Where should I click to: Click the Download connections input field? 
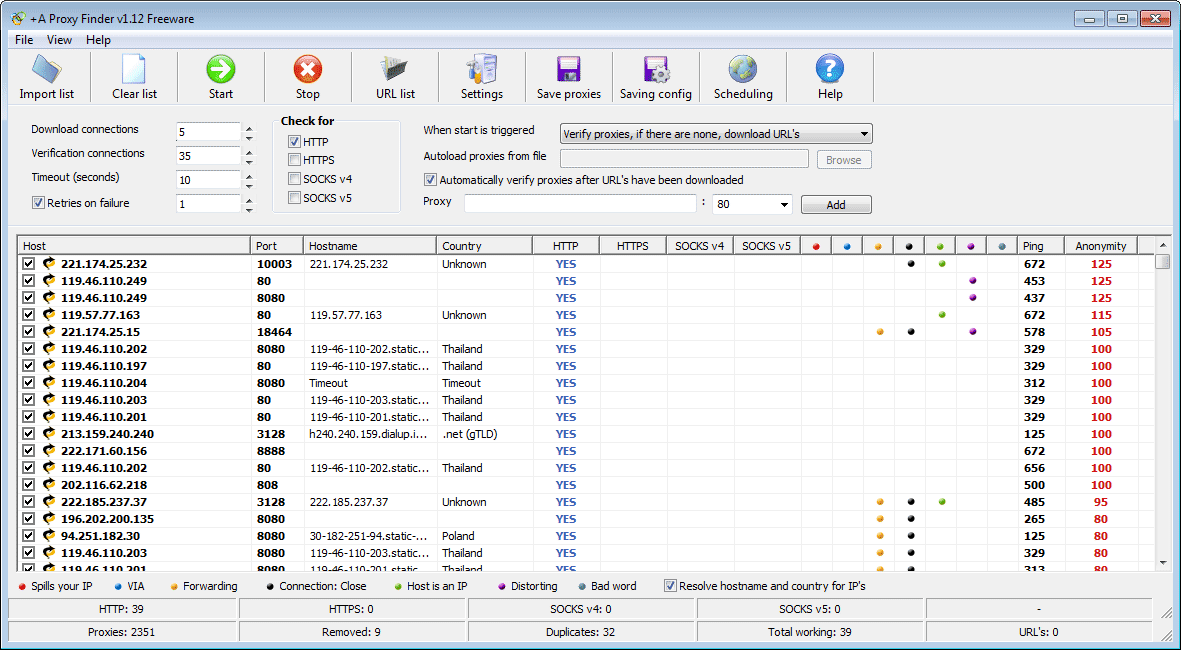pos(209,132)
